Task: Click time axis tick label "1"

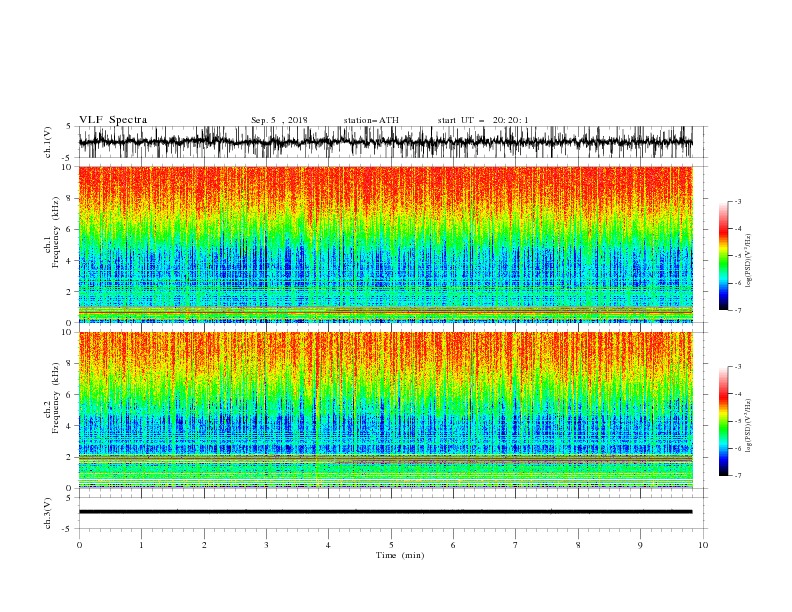Action: [x=141, y=545]
